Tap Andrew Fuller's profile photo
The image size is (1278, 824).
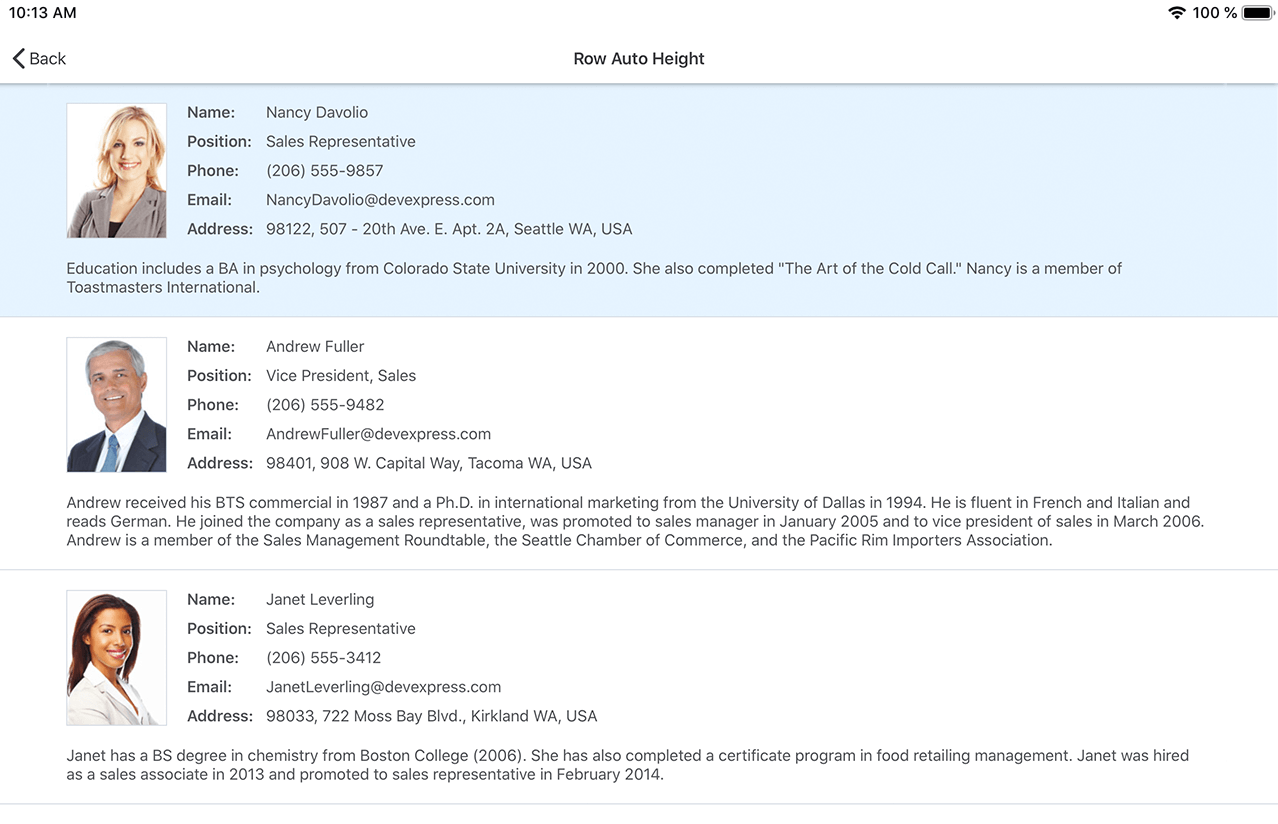(116, 404)
